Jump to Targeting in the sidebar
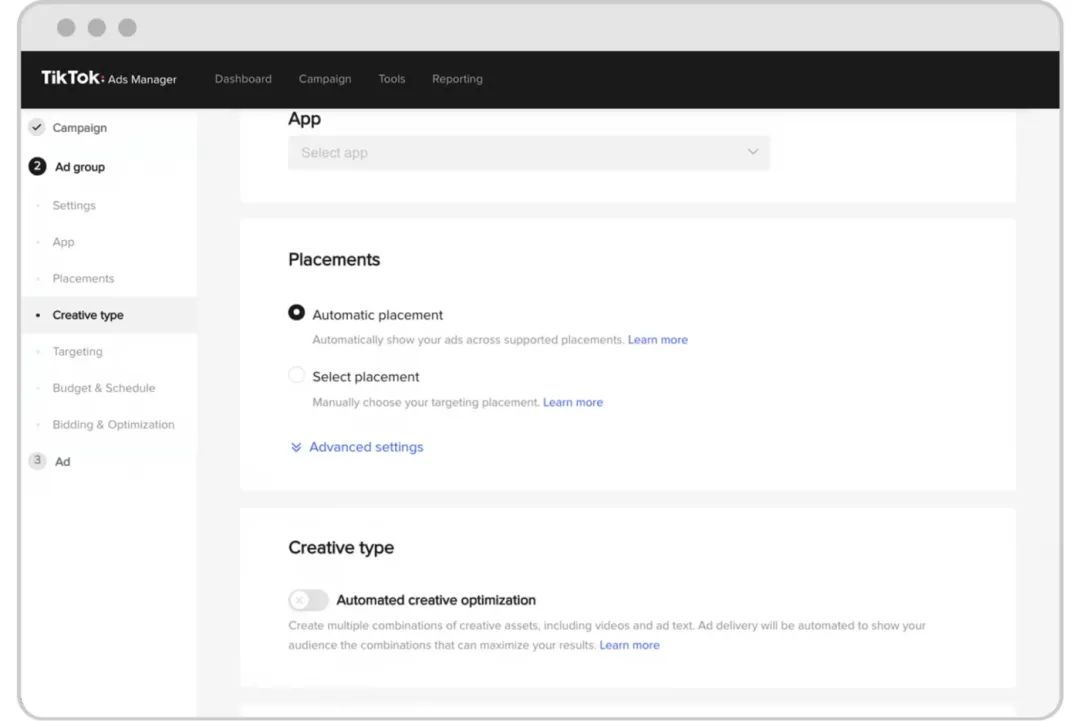The width and height of the screenshot is (1080, 721). click(x=77, y=352)
